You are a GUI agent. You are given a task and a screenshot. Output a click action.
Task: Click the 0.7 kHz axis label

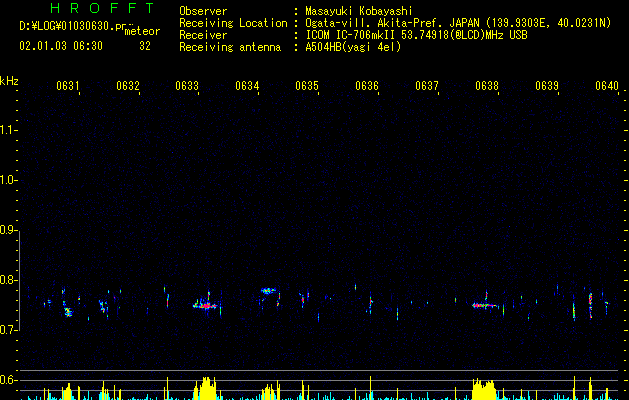[8, 330]
